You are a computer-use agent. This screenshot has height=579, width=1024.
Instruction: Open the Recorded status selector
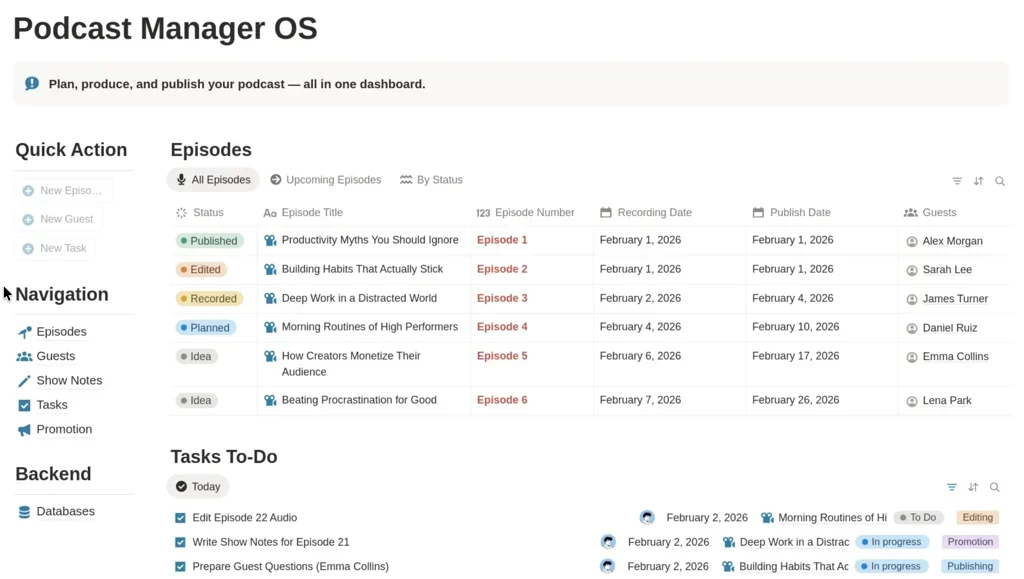[x=209, y=298]
